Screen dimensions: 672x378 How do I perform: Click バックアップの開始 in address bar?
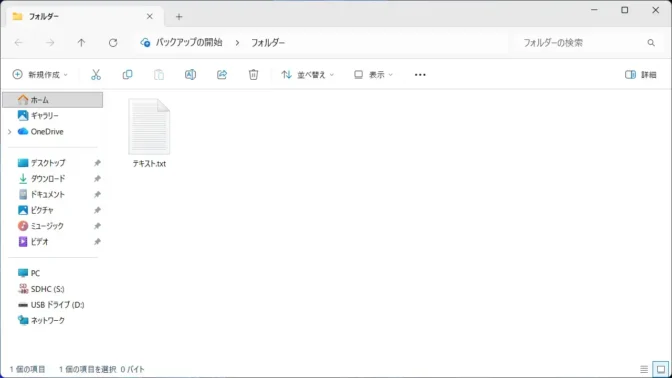point(189,42)
